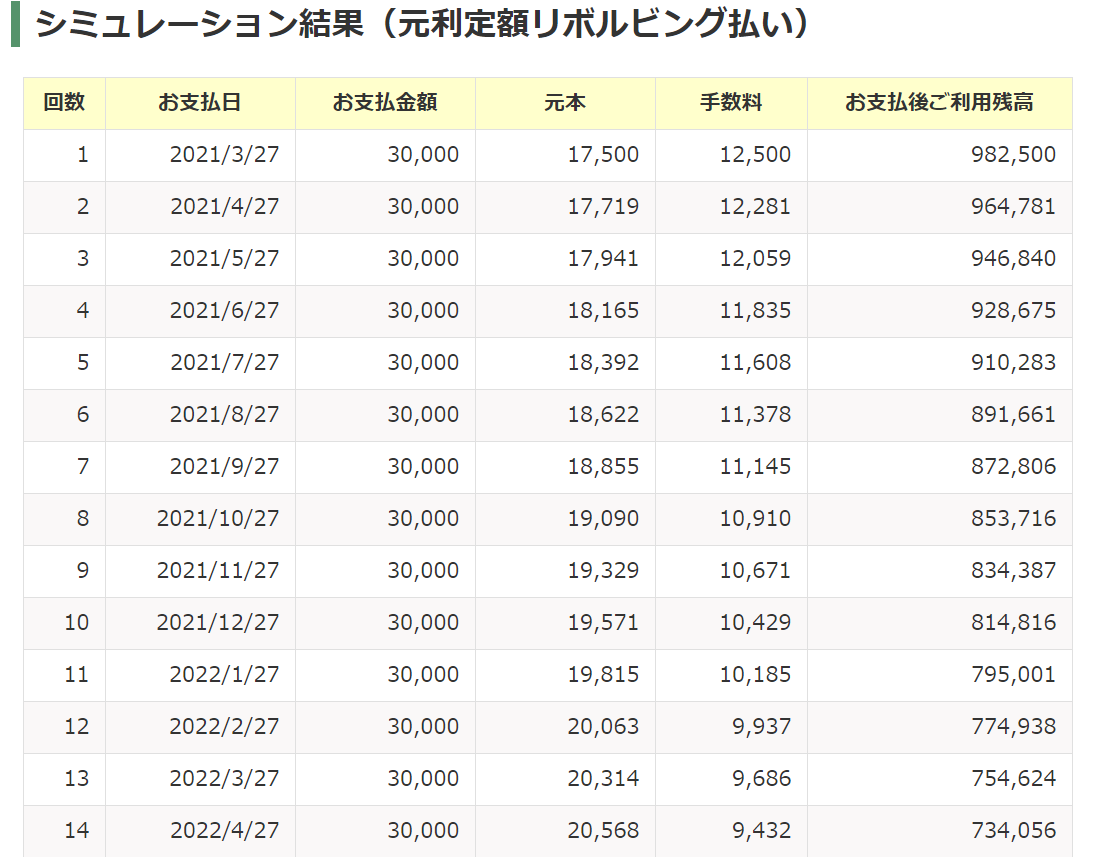Click fee value 10,429
1105x857 pixels.
(755, 622)
